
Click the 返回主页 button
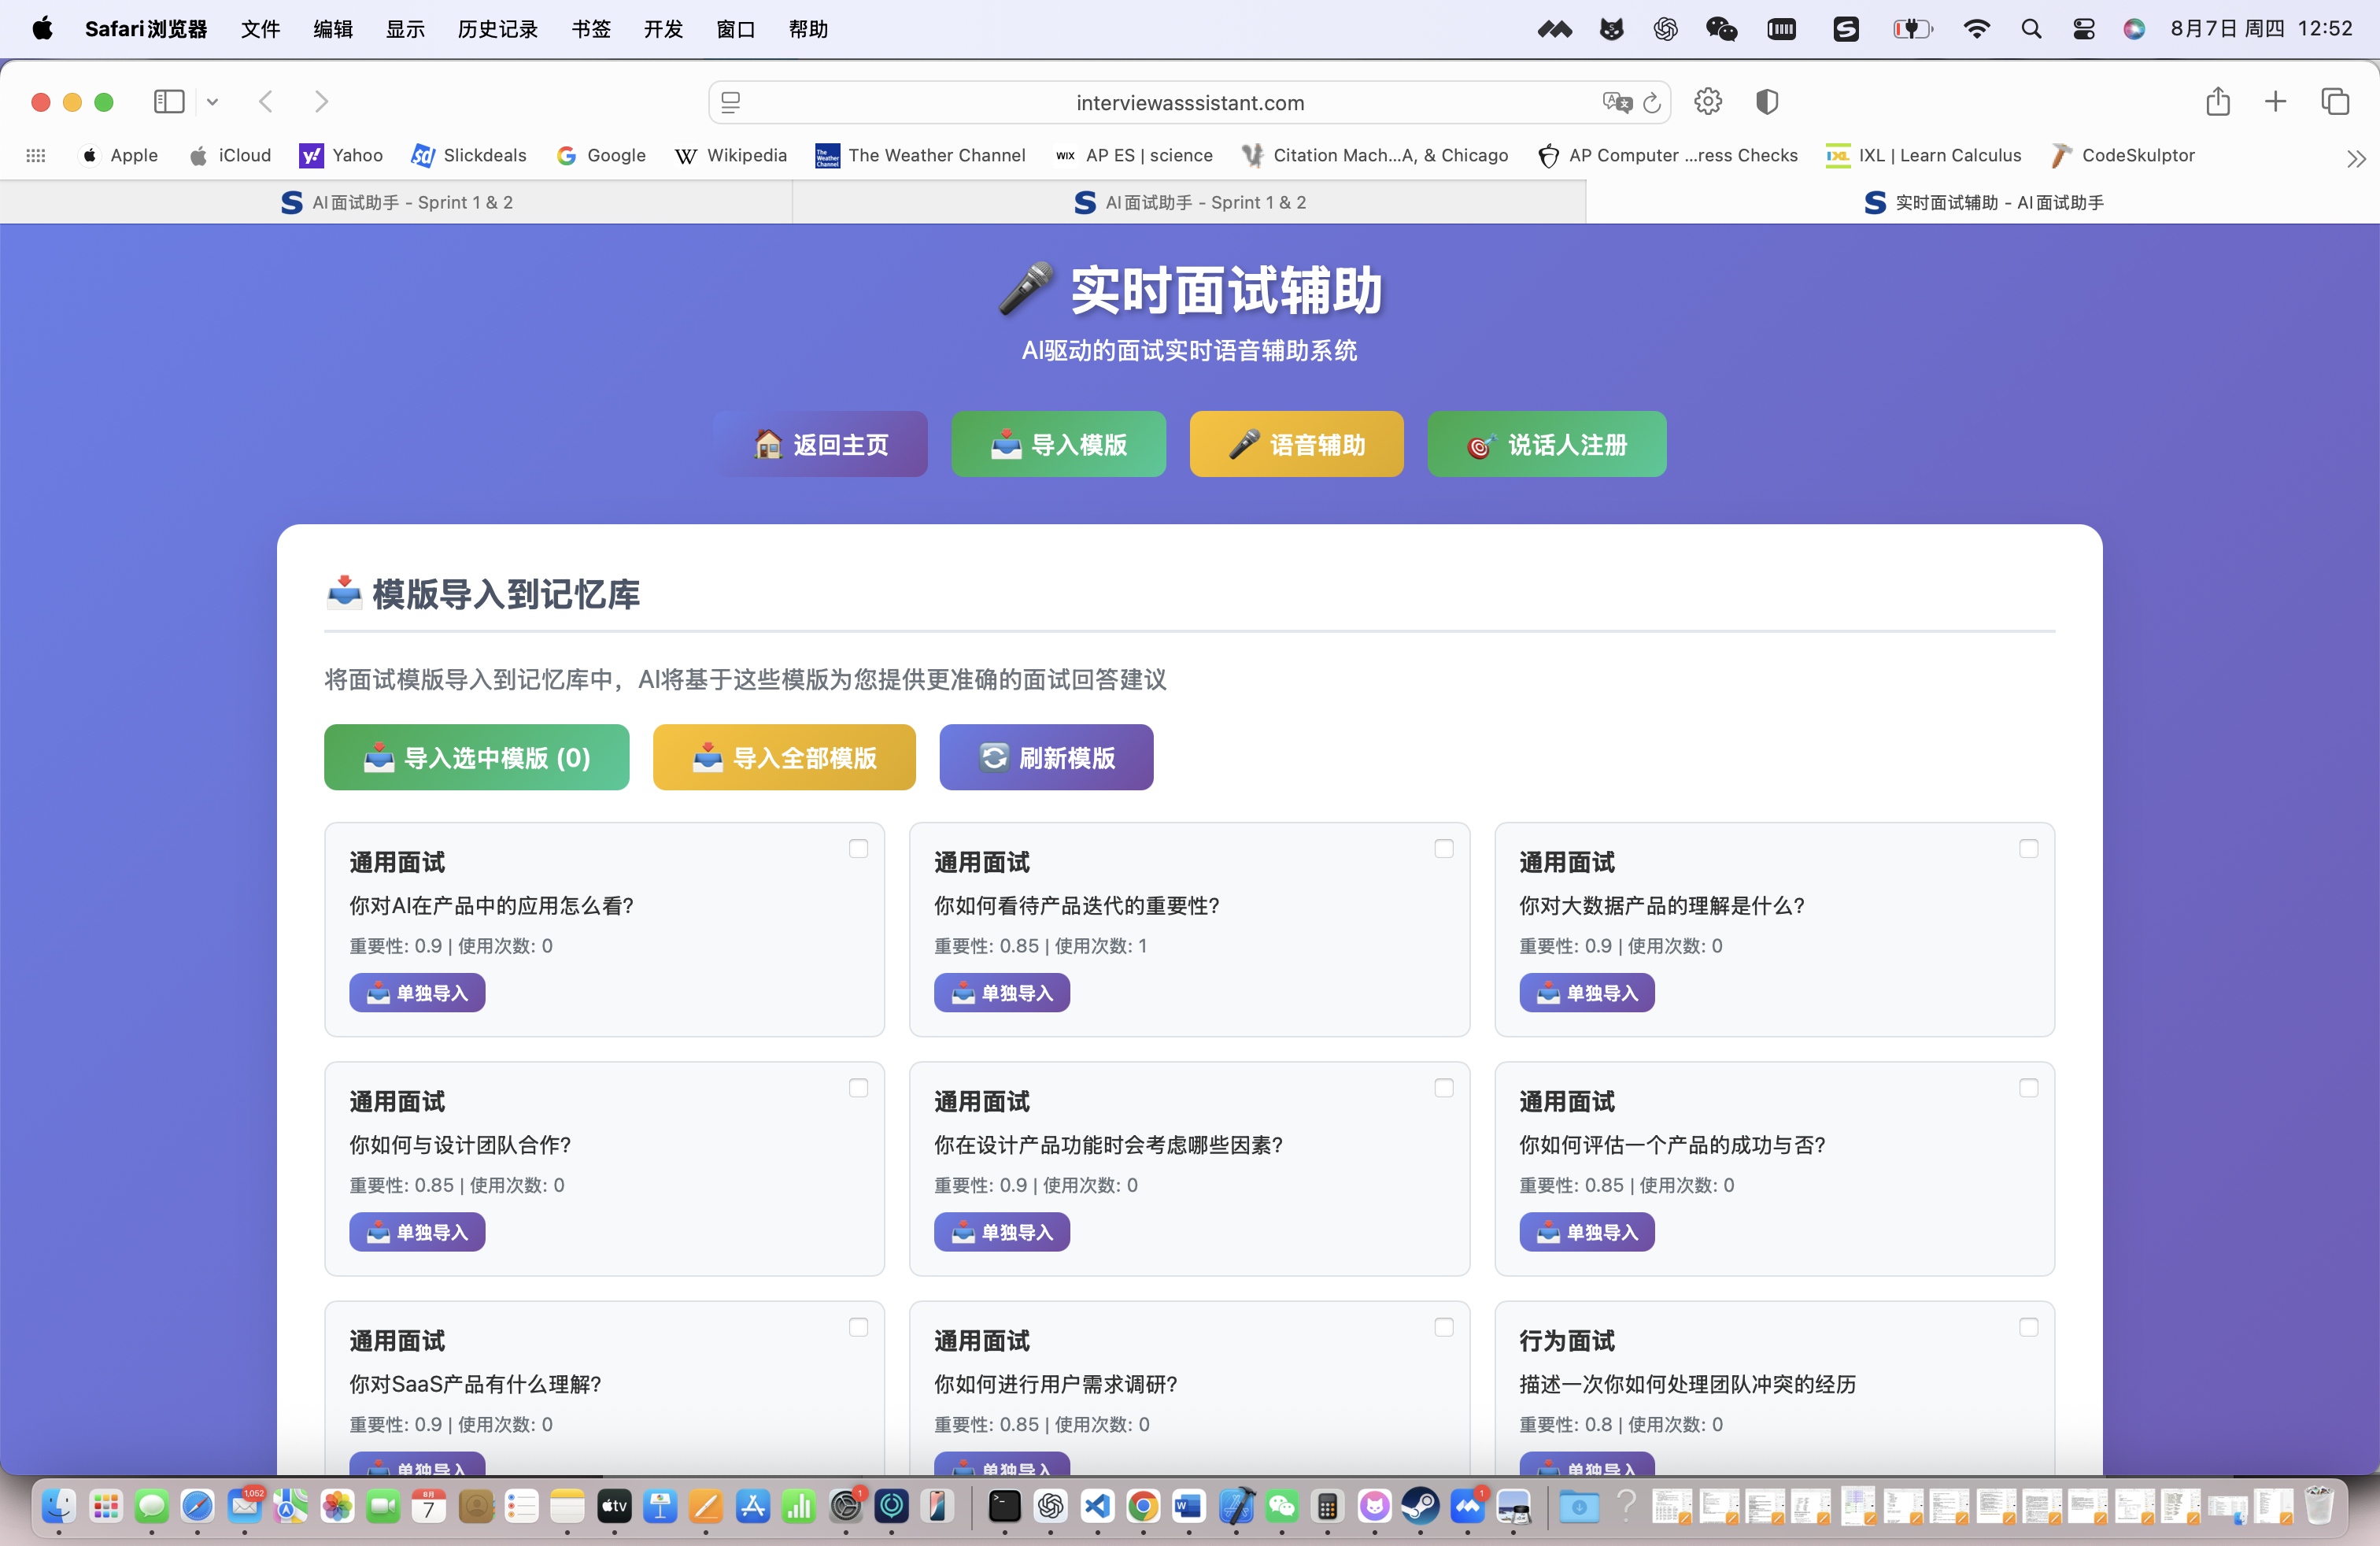821,444
